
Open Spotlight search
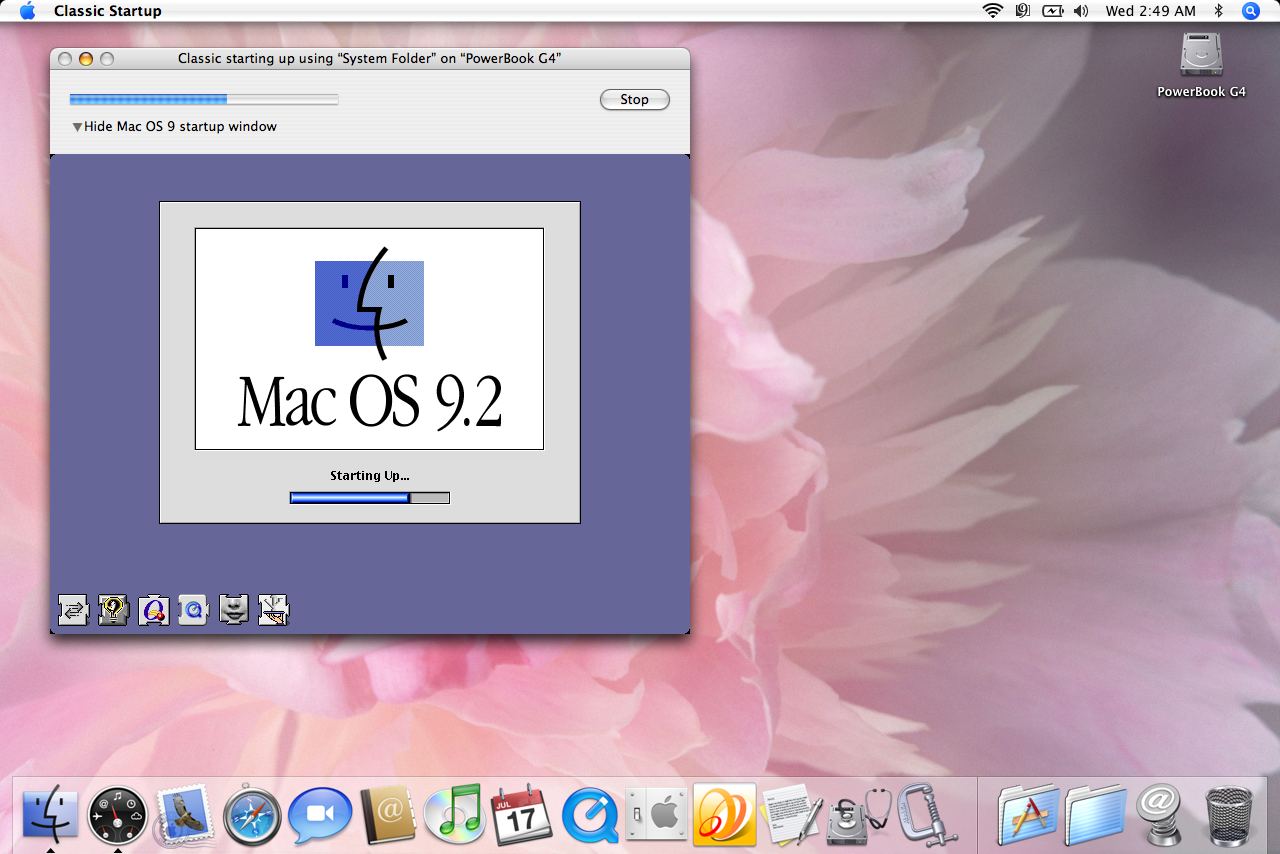(x=1251, y=11)
